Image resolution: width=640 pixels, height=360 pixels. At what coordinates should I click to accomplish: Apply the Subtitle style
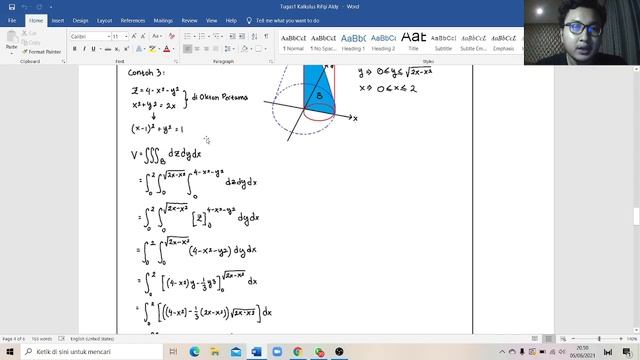[443, 42]
